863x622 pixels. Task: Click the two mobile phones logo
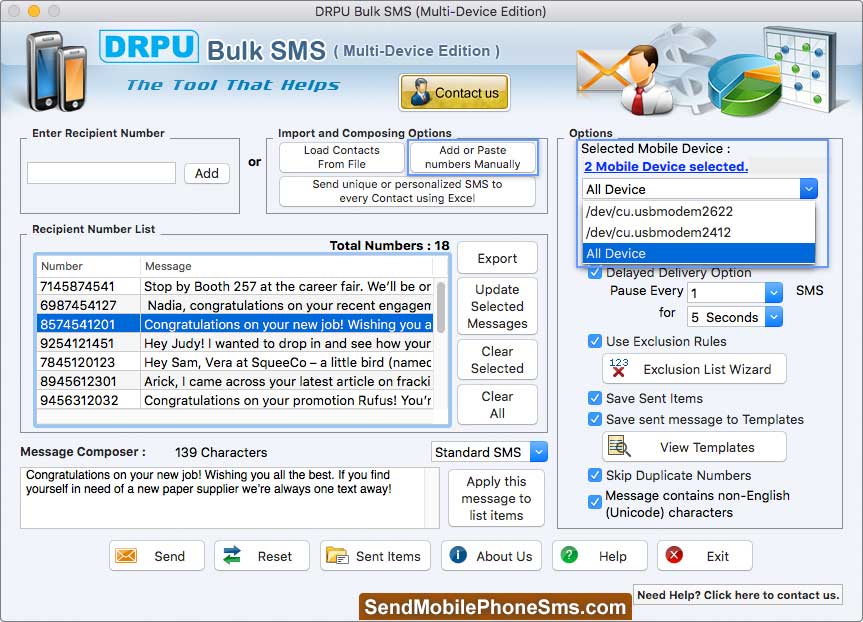click(x=57, y=70)
